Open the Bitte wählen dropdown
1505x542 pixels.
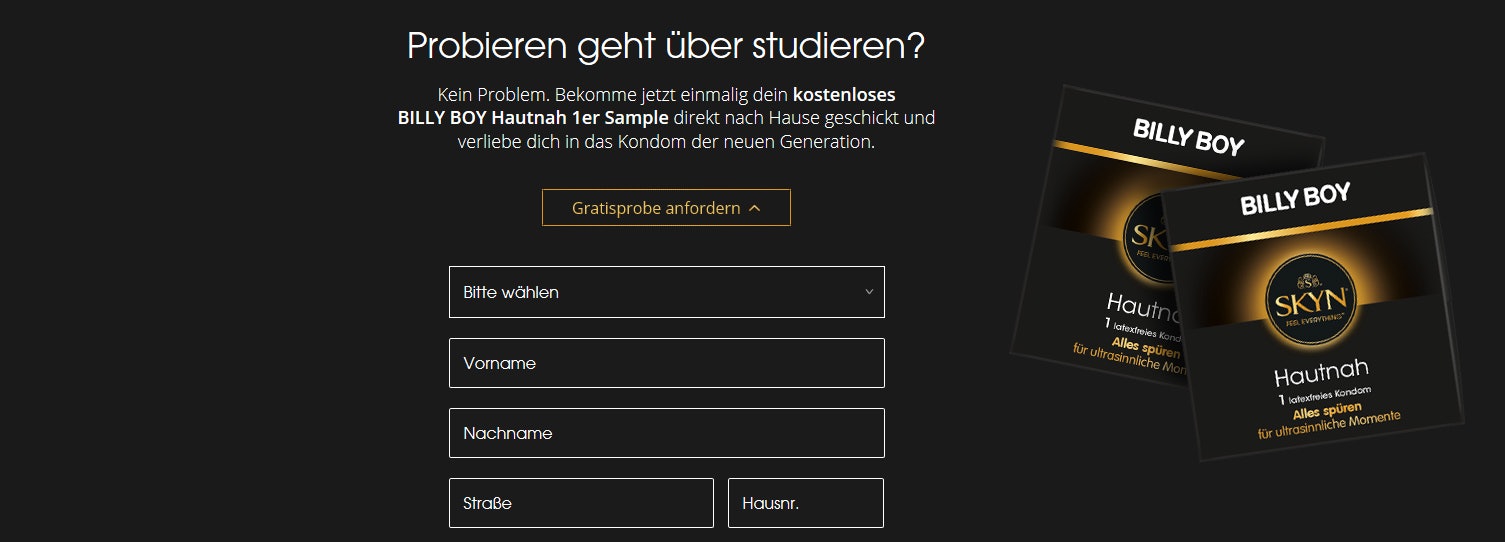(x=666, y=292)
